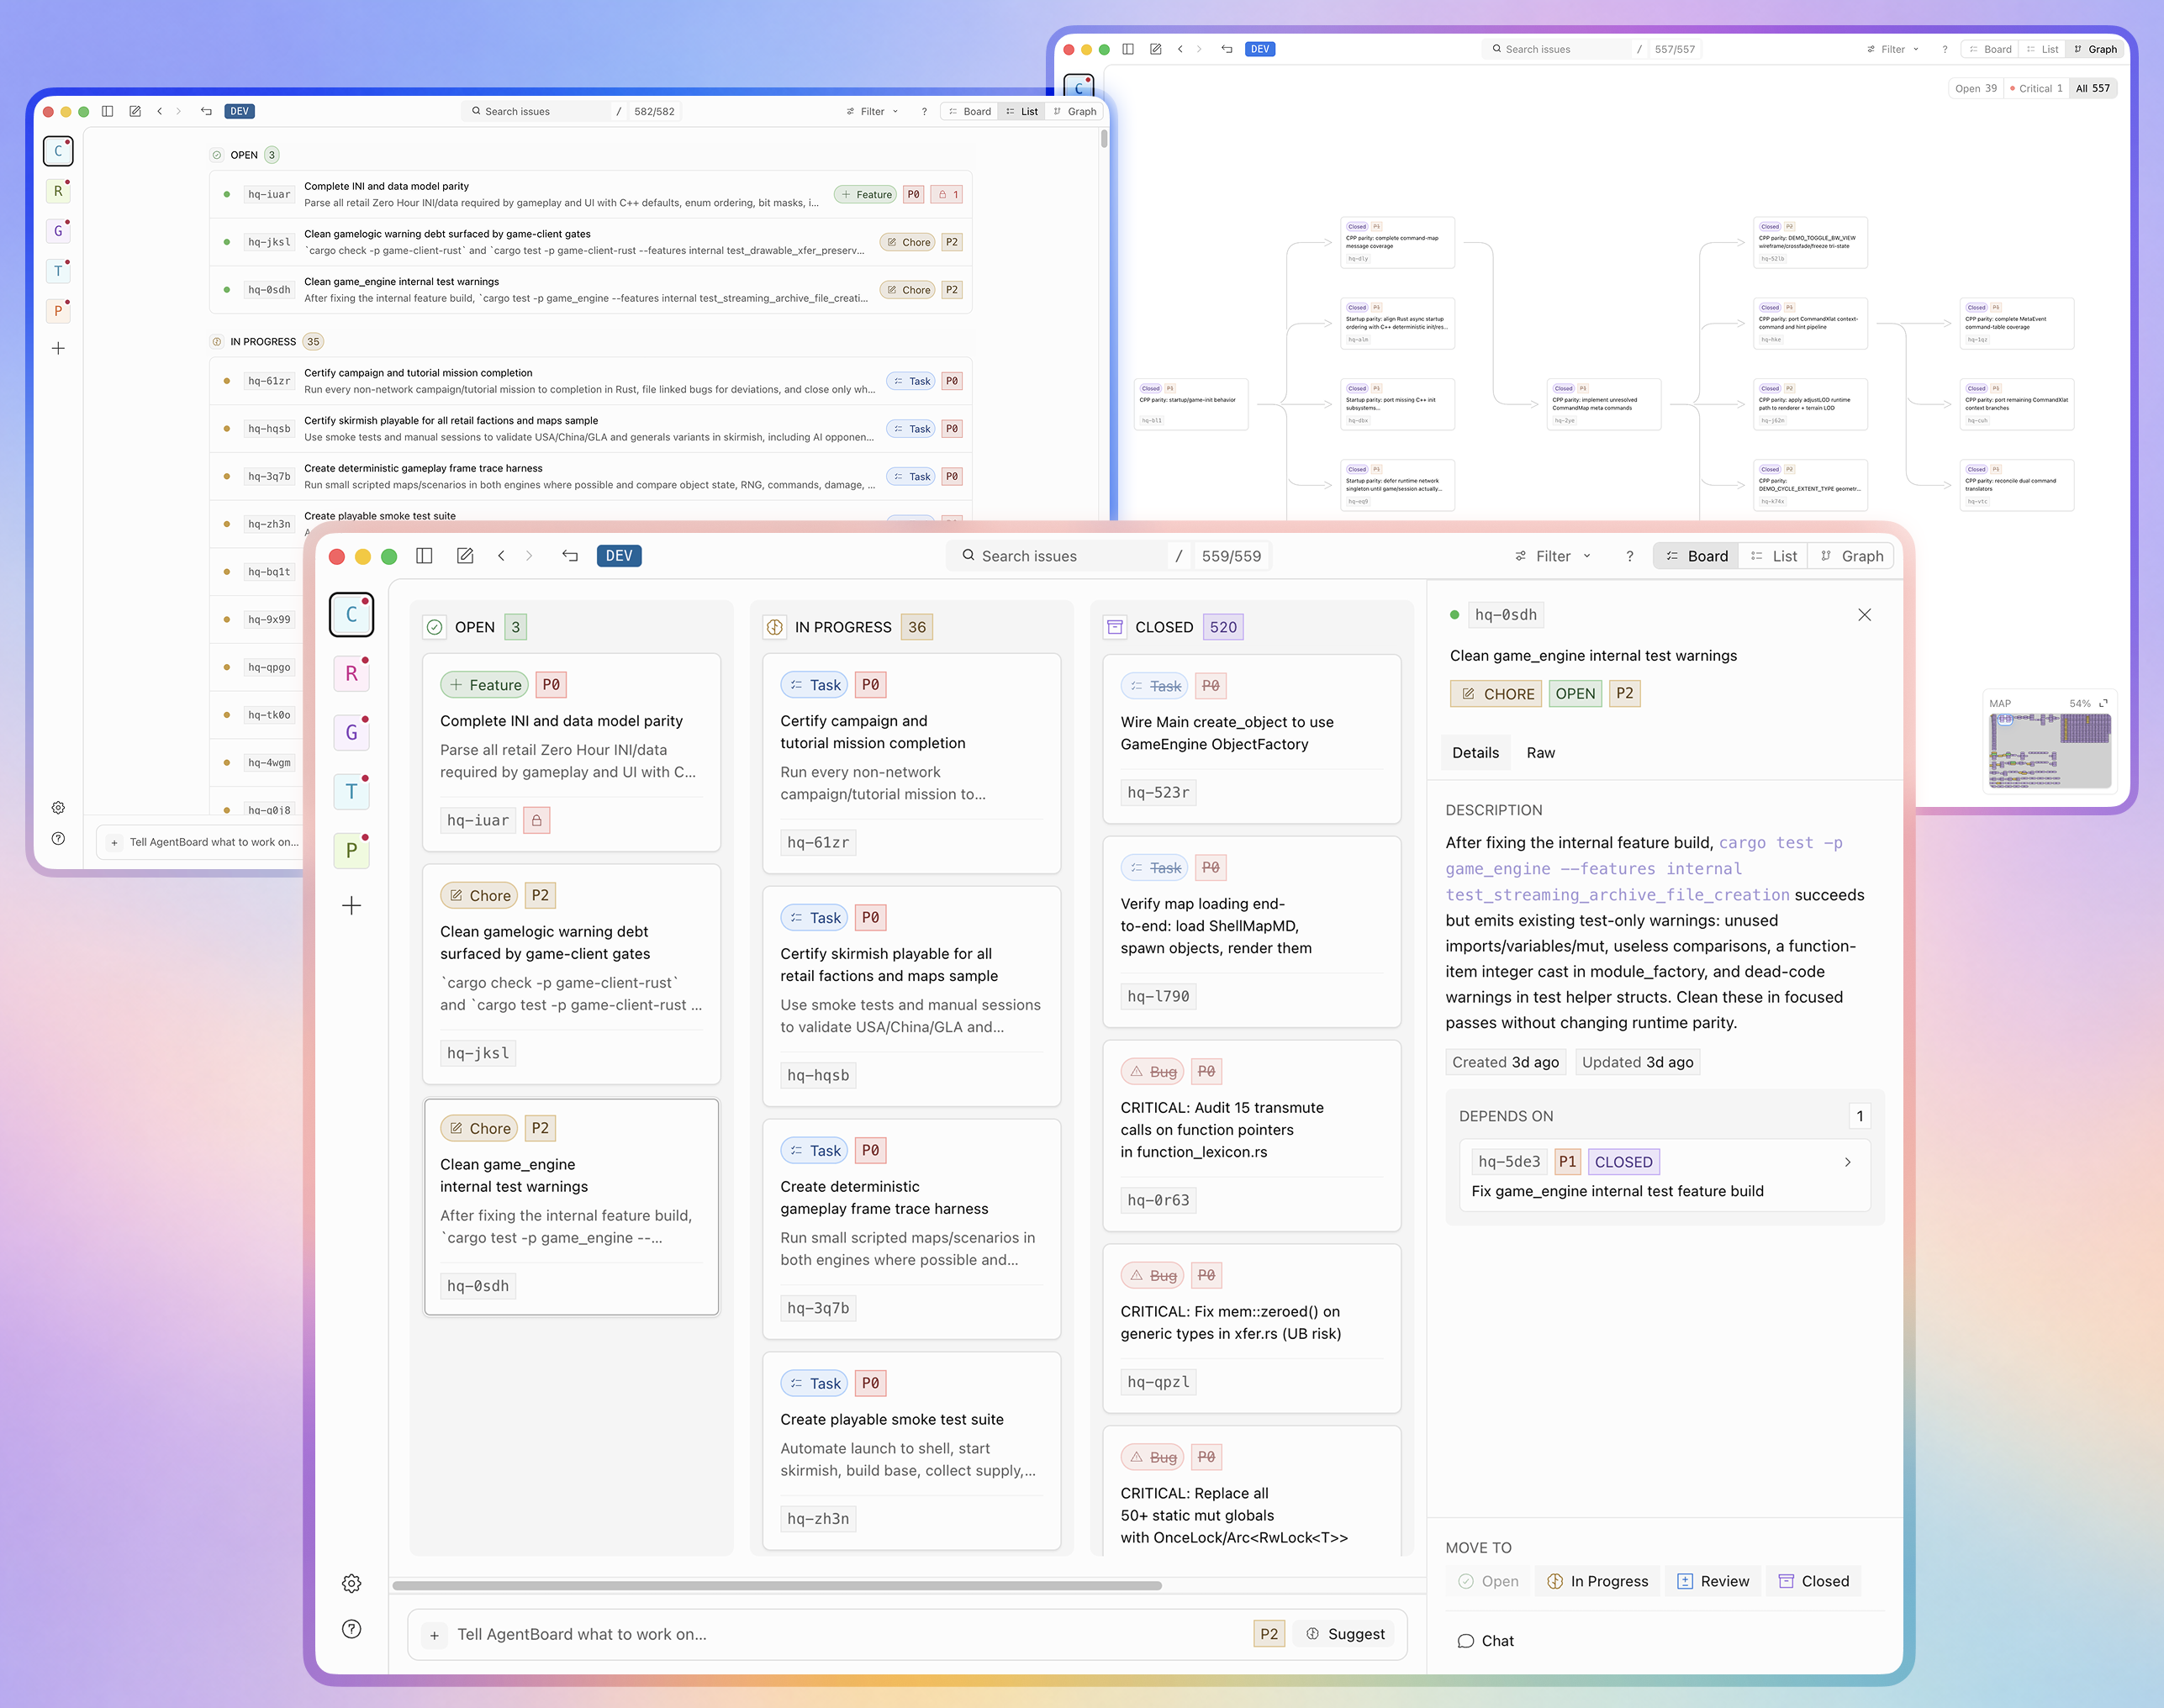Collapse OPEN section in list window
The height and width of the screenshot is (1708, 2164).
coord(244,155)
